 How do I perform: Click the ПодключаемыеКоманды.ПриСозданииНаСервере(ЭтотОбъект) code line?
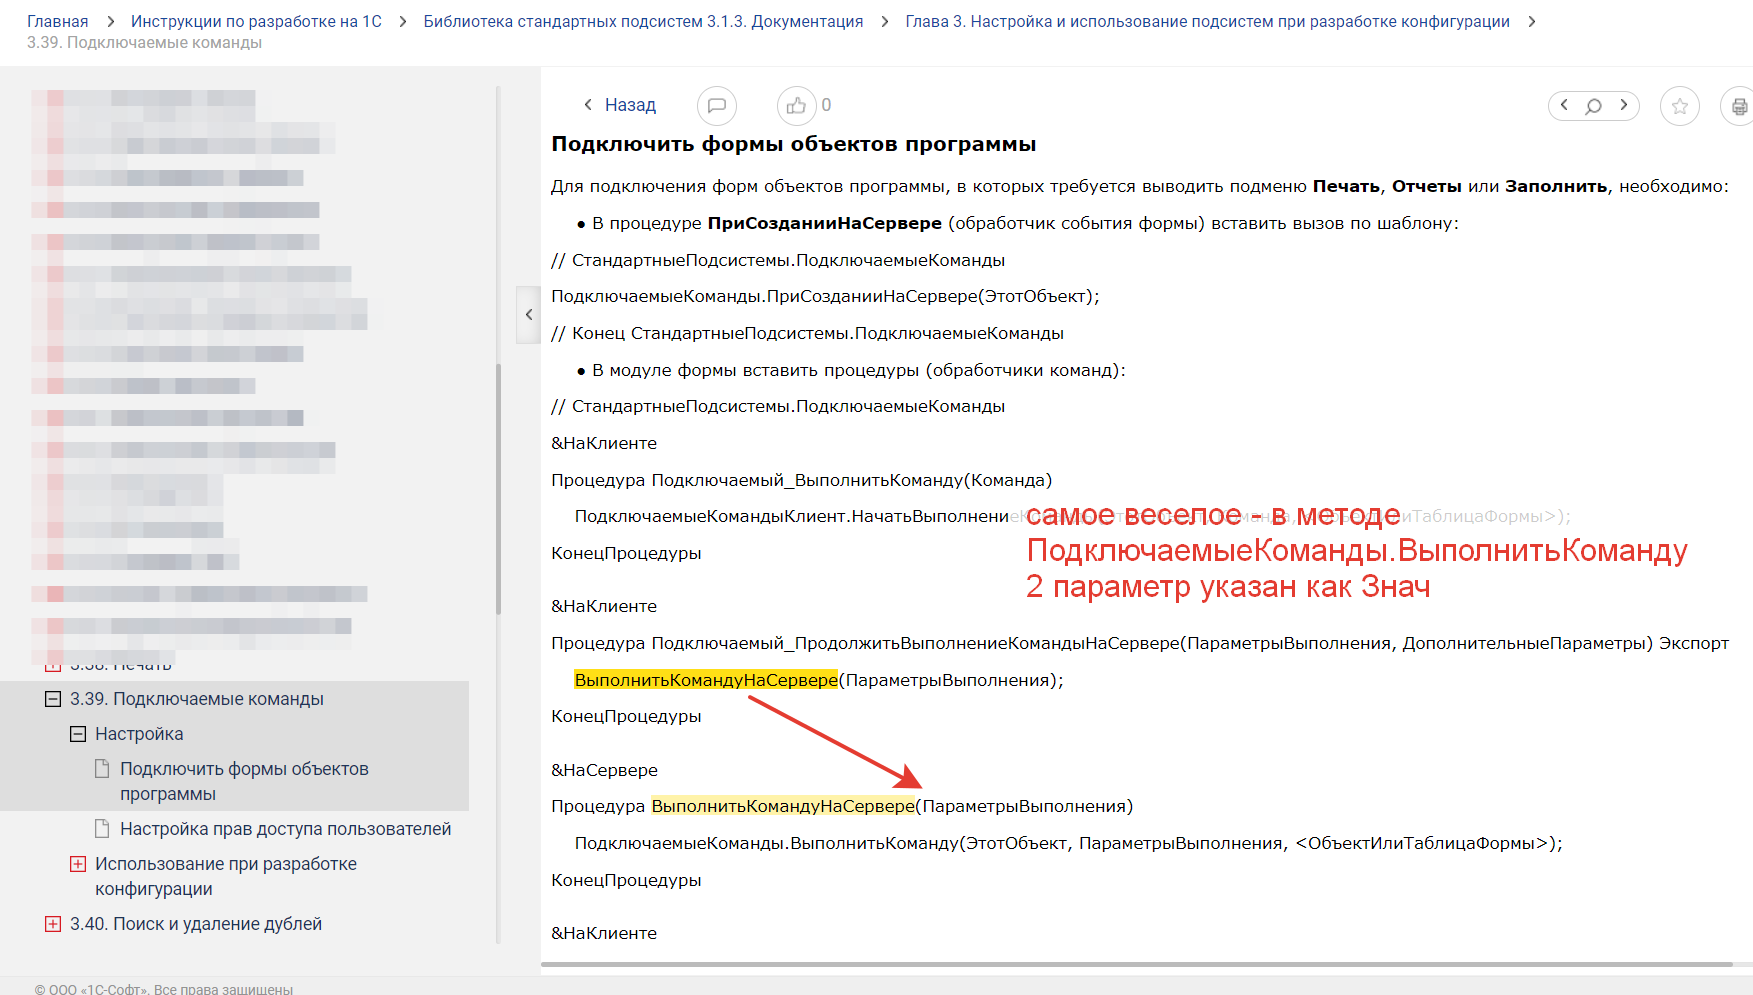click(825, 296)
